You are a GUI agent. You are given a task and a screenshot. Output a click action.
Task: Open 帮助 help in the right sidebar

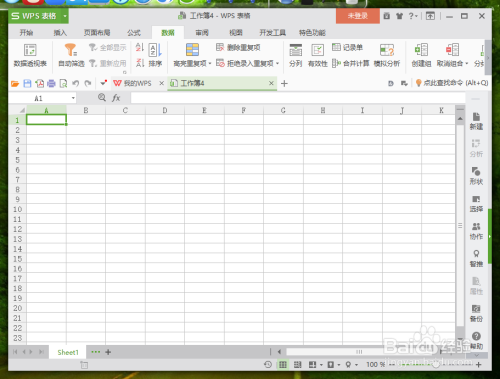[x=476, y=341]
